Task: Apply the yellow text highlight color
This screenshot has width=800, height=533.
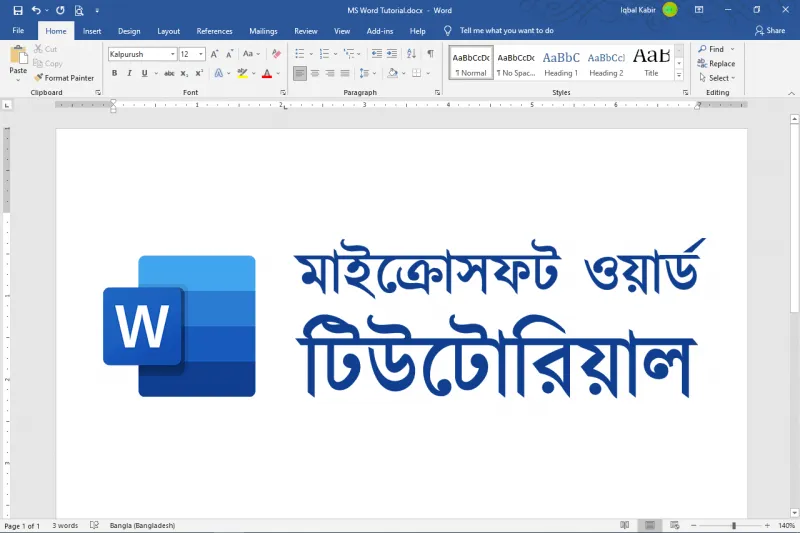Action: click(242, 73)
